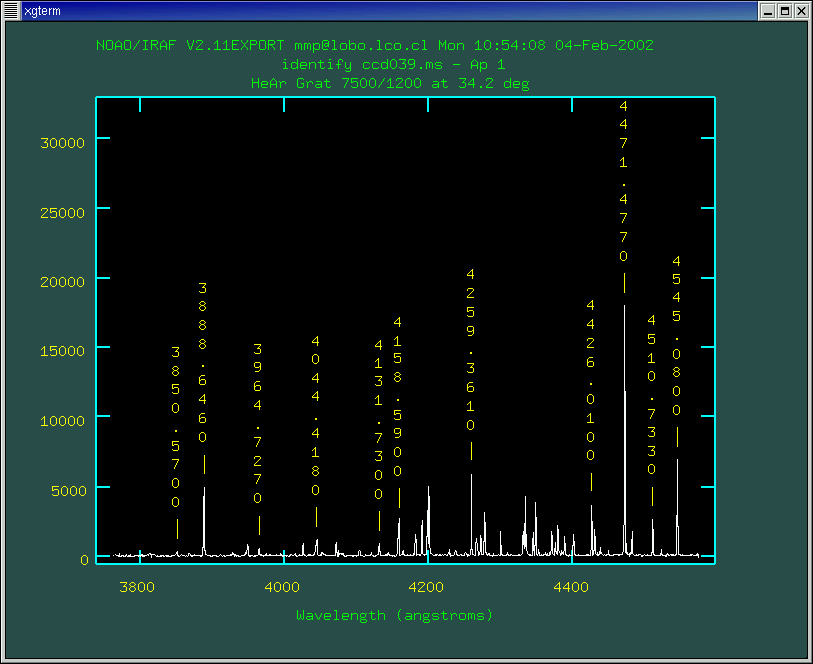Click the HeAr Grat 7500/1200 subtitle

coord(390,83)
